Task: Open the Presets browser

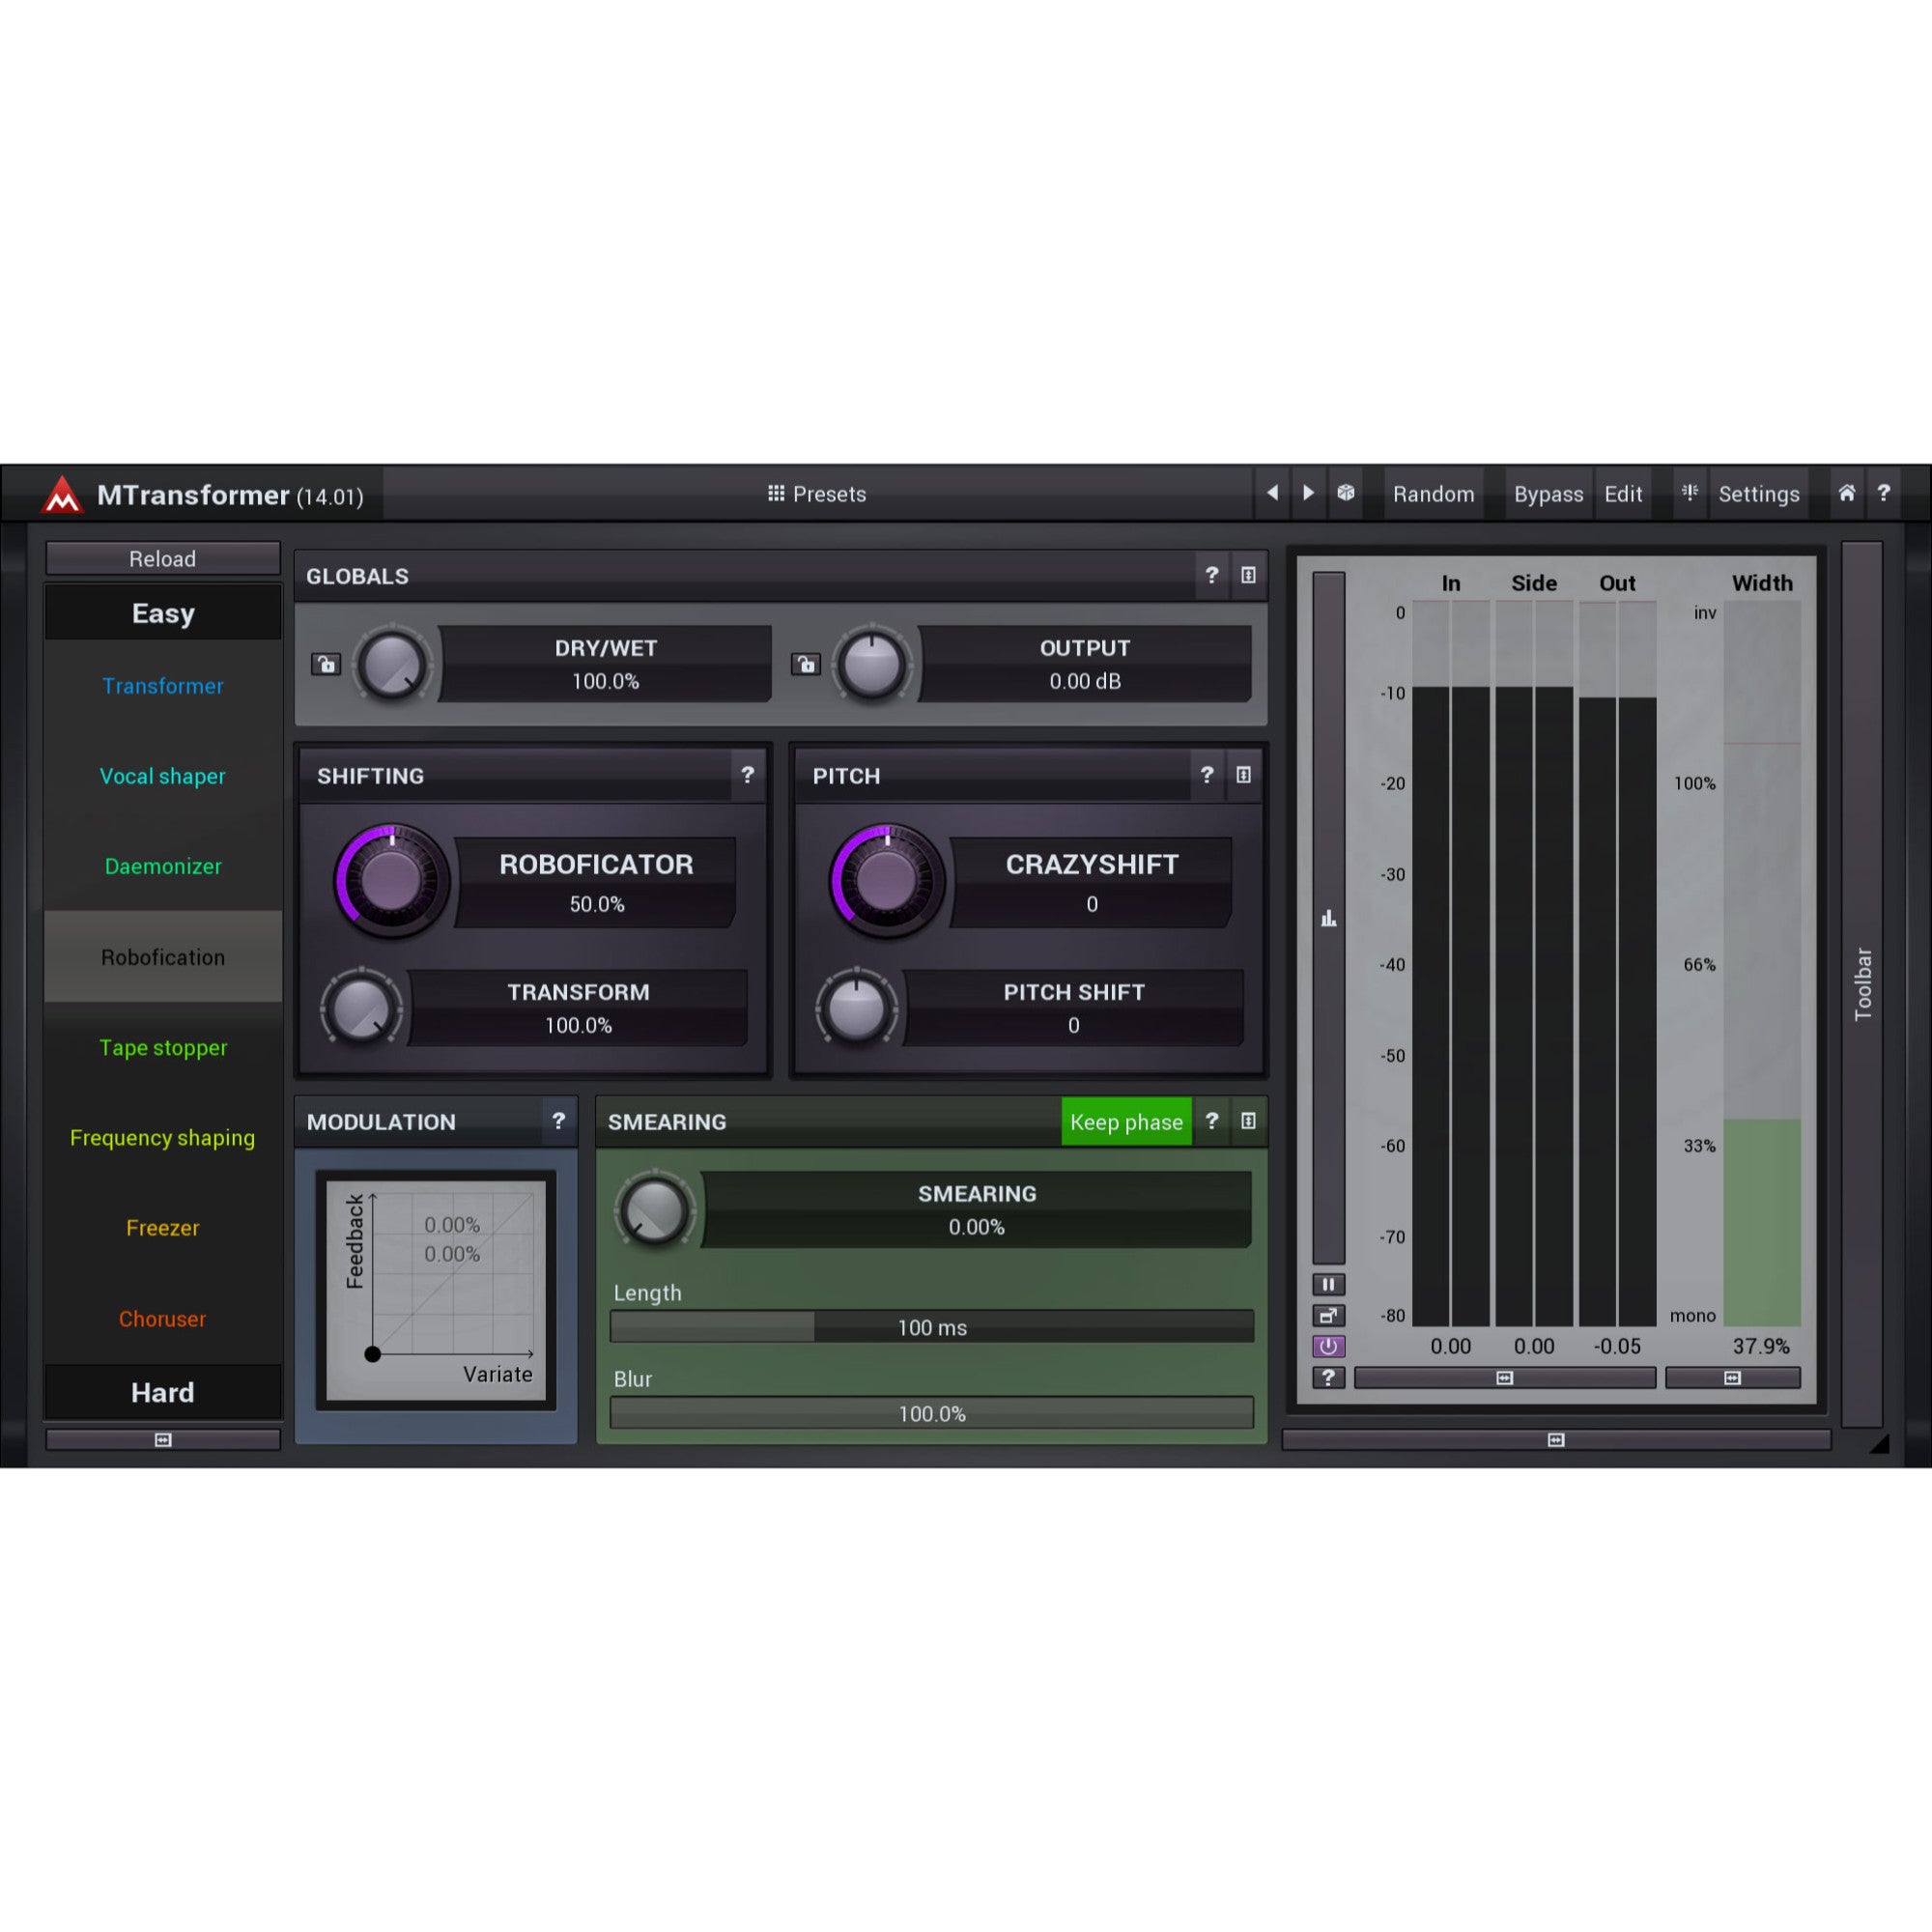Action: (817, 494)
